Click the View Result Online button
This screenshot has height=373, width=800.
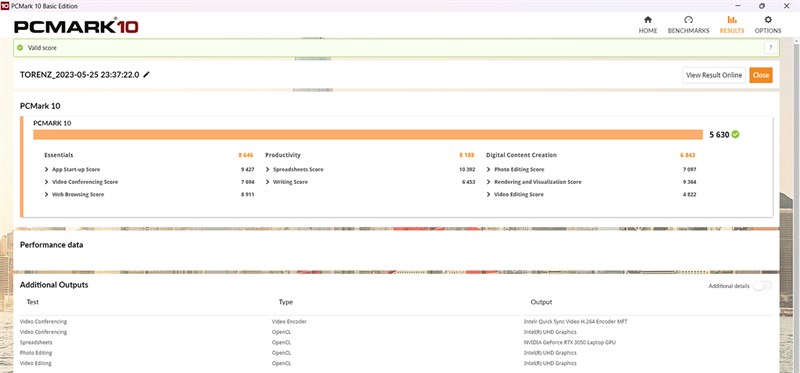(x=714, y=75)
